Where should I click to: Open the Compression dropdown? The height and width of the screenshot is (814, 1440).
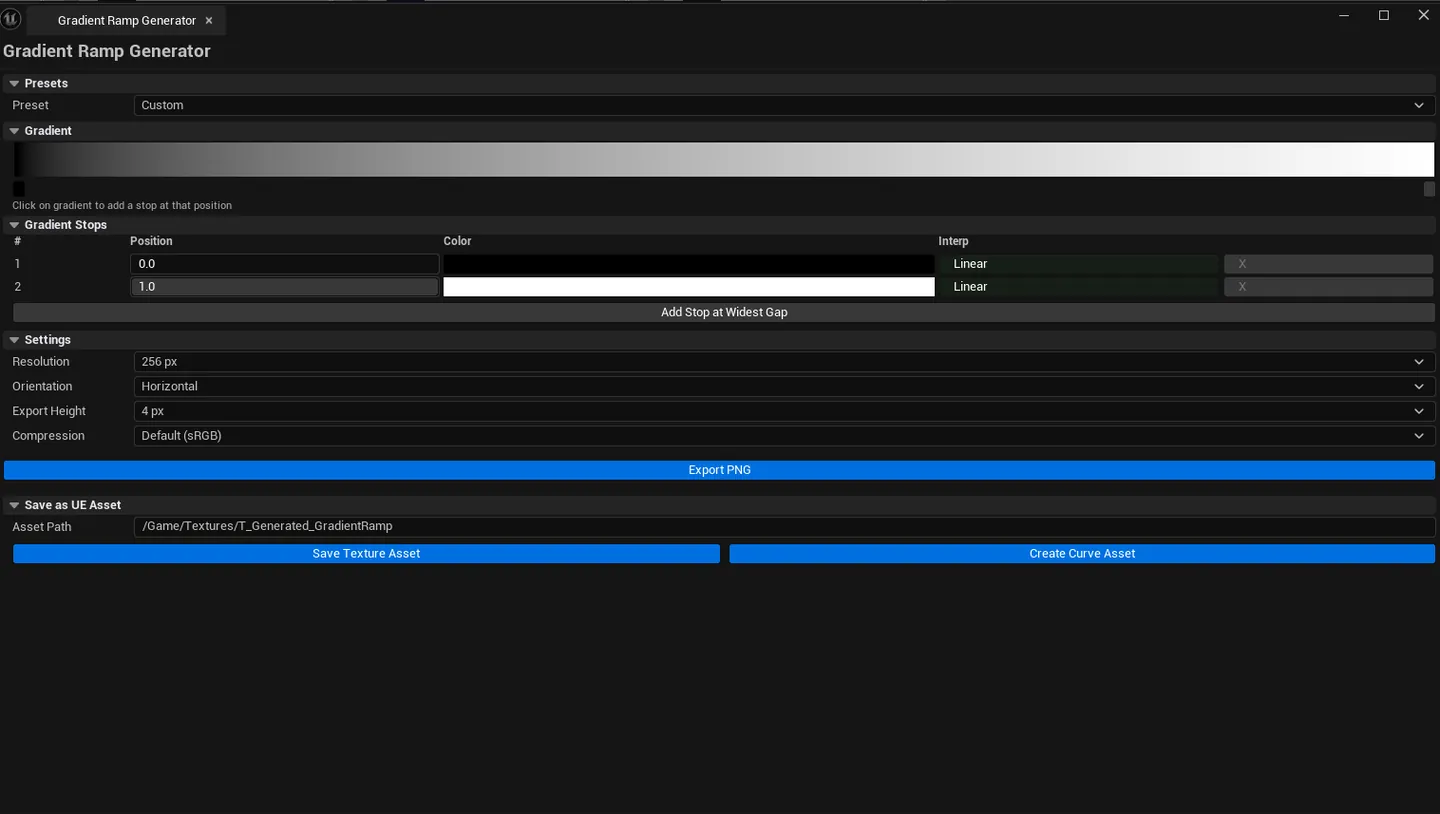click(784, 436)
